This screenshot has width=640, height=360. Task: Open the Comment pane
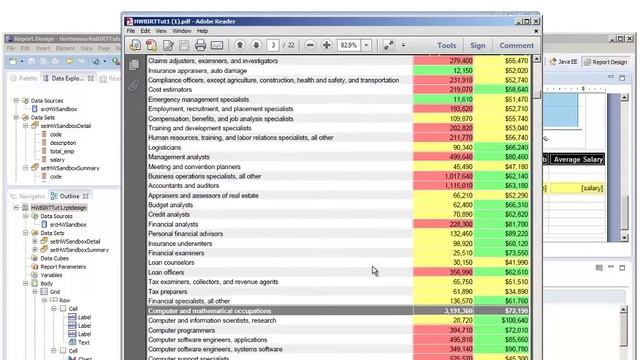(x=516, y=45)
